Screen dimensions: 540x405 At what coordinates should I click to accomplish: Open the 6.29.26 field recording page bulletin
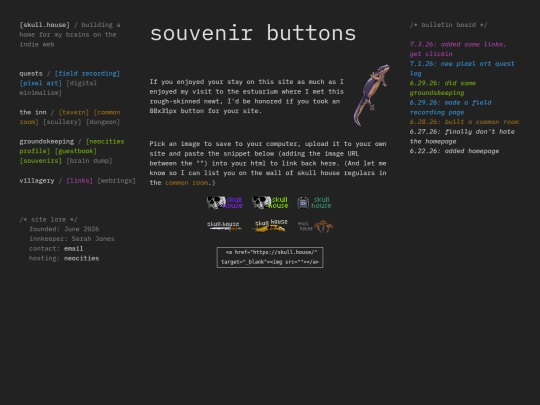pyautogui.click(x=450, y=107)
